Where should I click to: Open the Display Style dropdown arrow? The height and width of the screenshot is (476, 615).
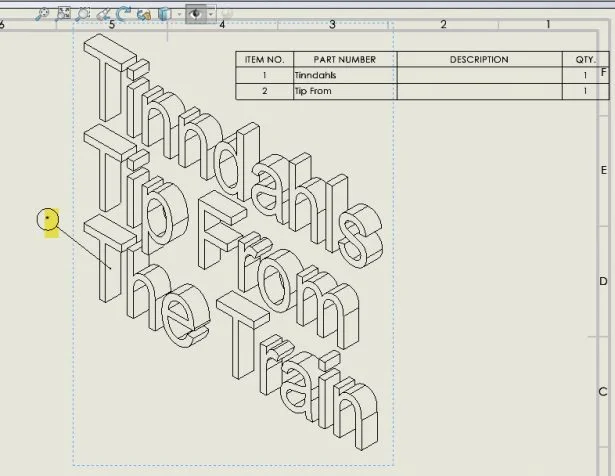179,14
